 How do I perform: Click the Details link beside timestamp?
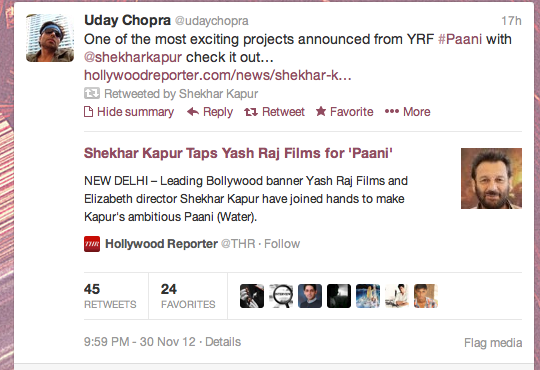(223, 342)
